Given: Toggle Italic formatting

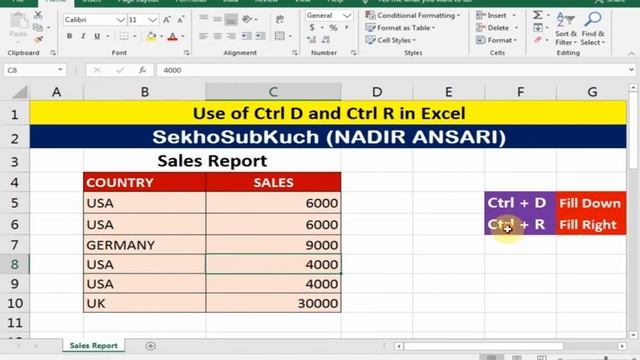Looking at the screenshot, I should point(83,36).
